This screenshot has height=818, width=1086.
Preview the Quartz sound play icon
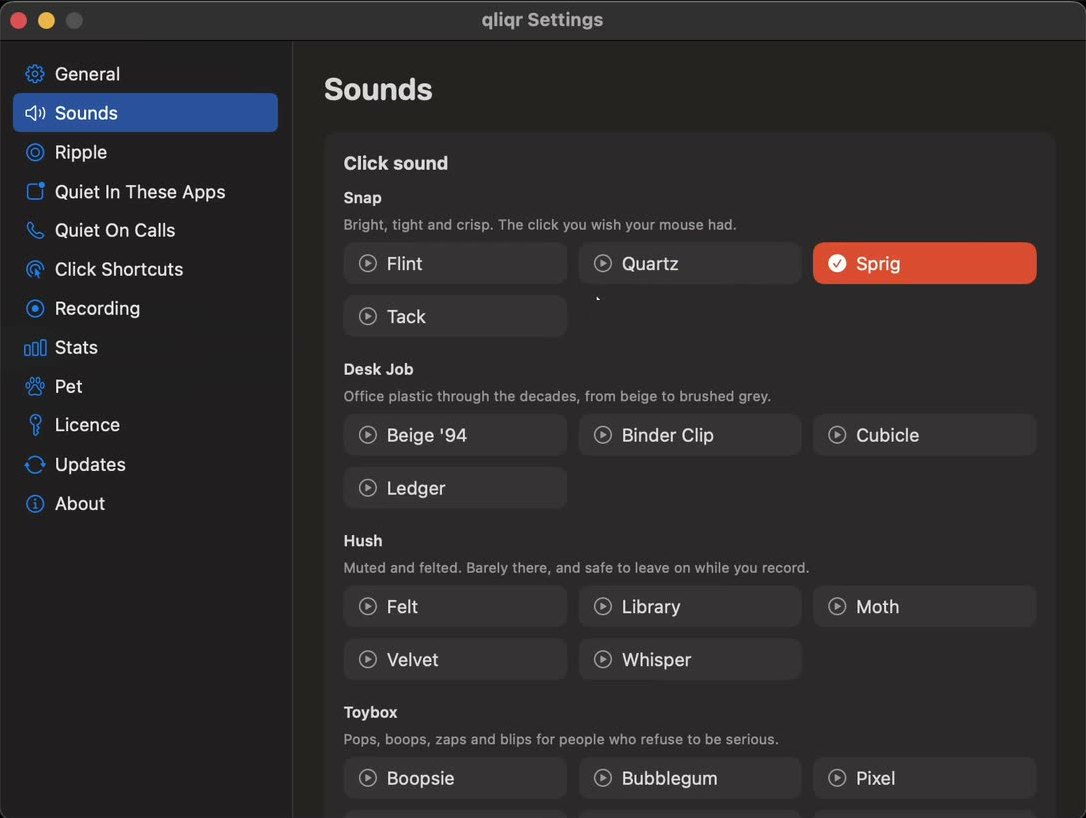pyautogui.click(x=603, y=263)
